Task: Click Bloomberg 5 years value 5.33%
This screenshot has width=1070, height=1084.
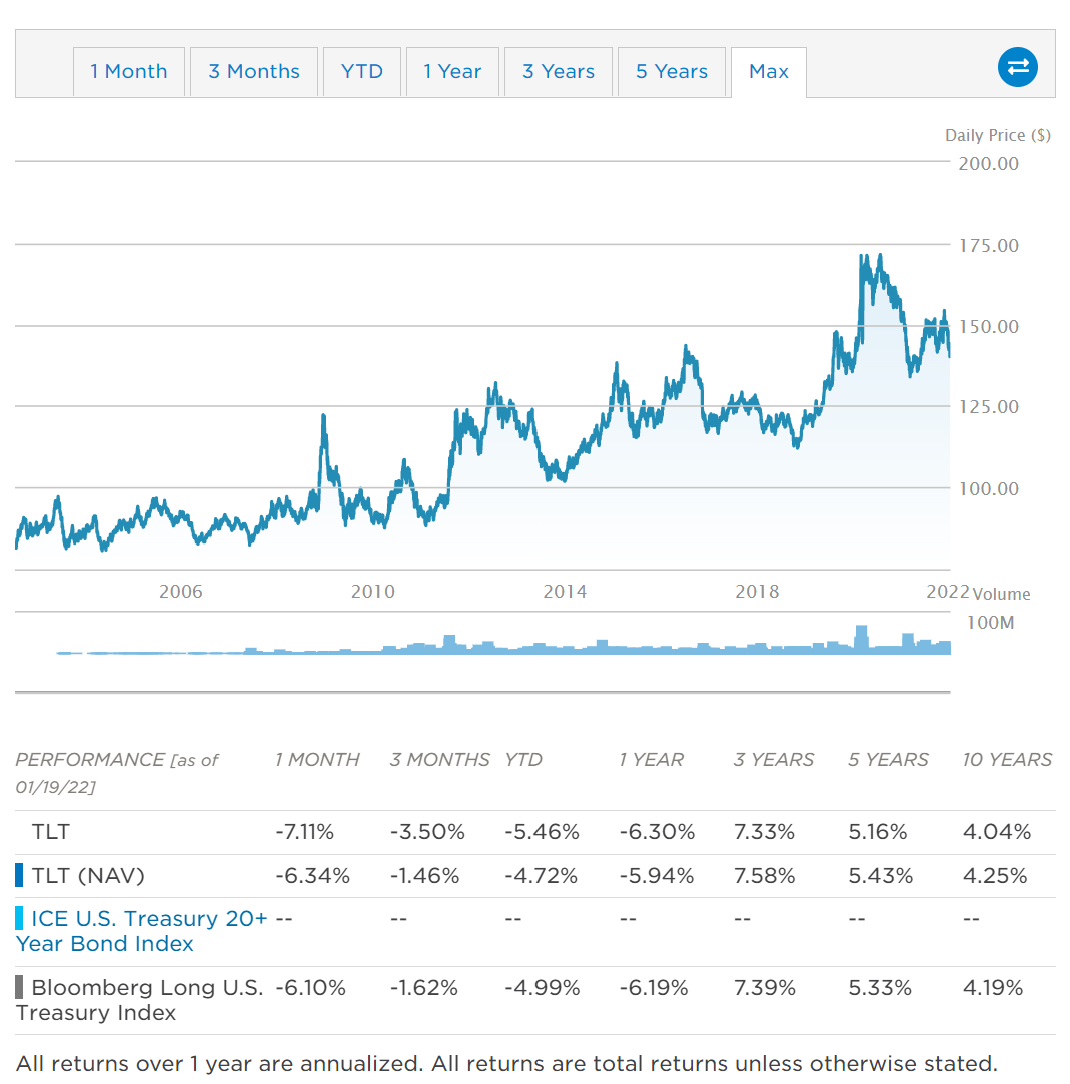Action: pos(880,987)
